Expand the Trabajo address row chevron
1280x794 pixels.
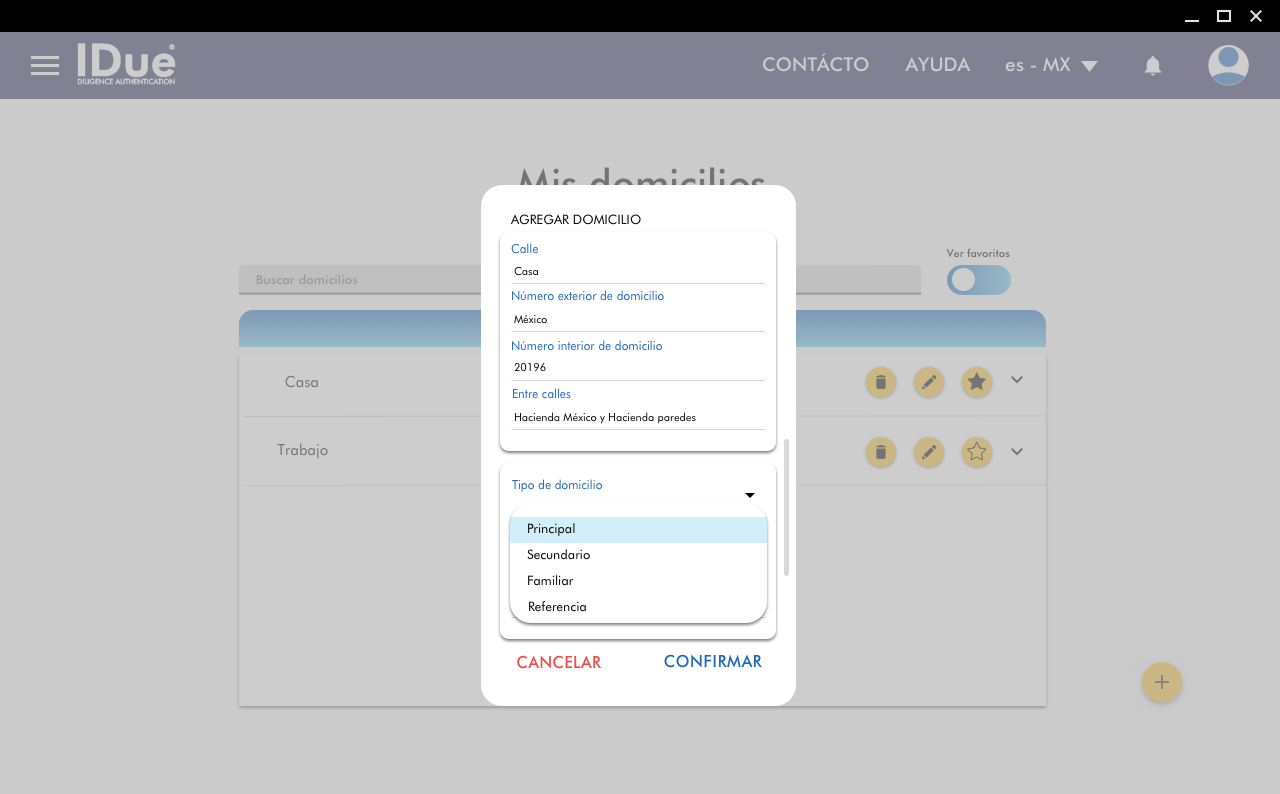pos(1017,452)
